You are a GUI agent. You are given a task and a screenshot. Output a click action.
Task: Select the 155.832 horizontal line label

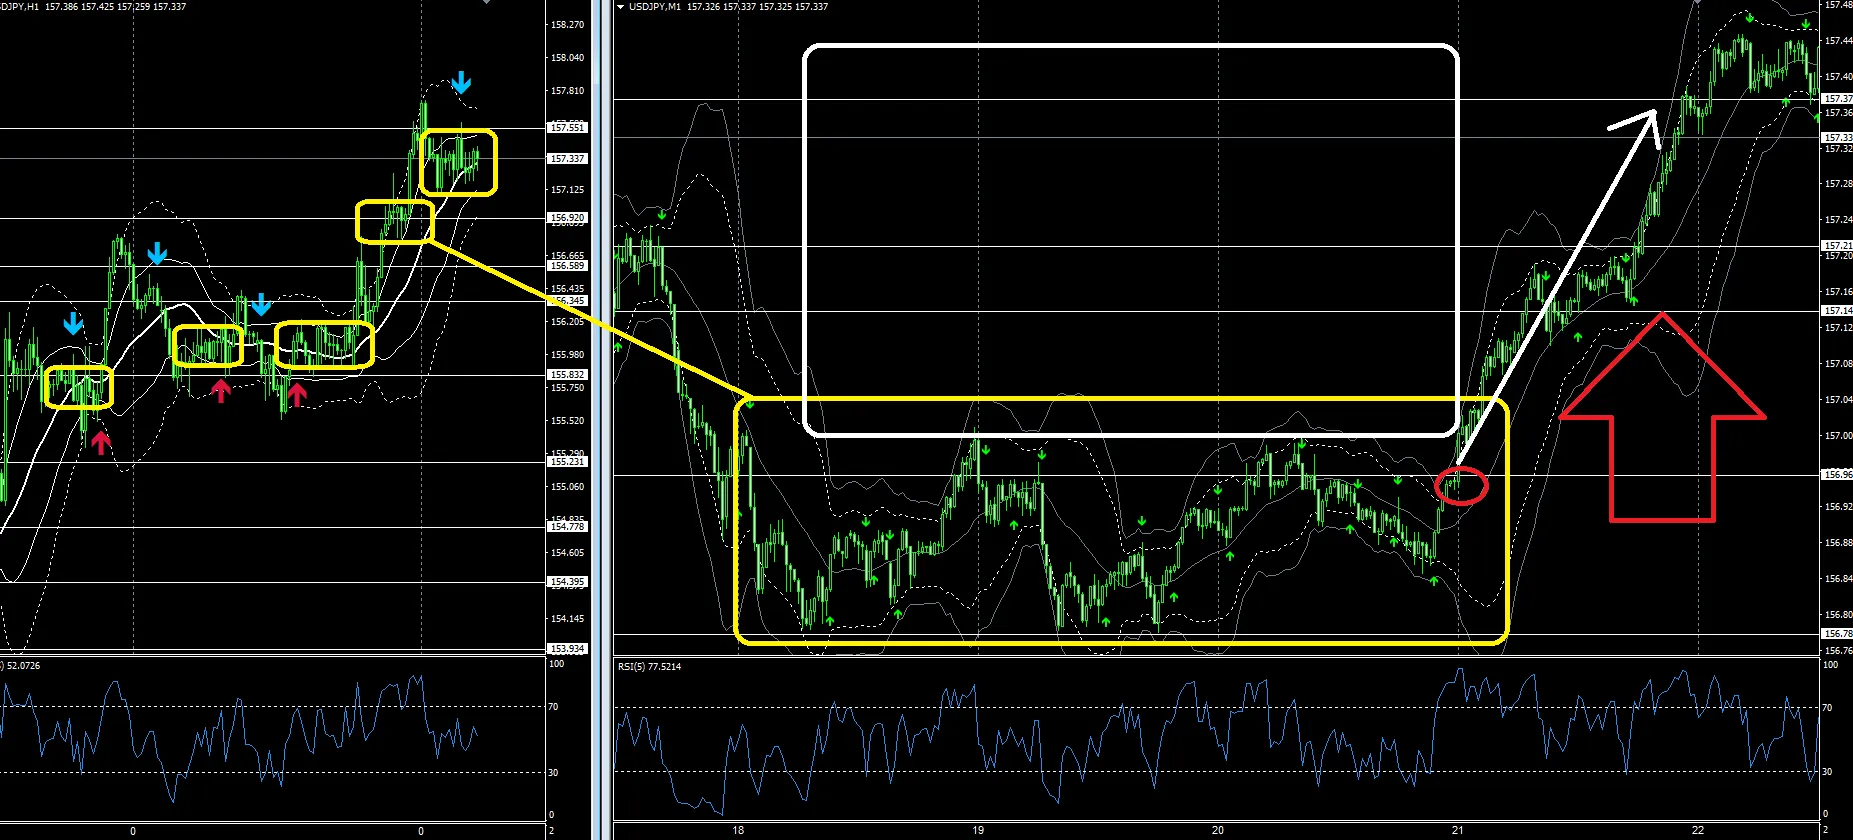click(x=567, y=375)
